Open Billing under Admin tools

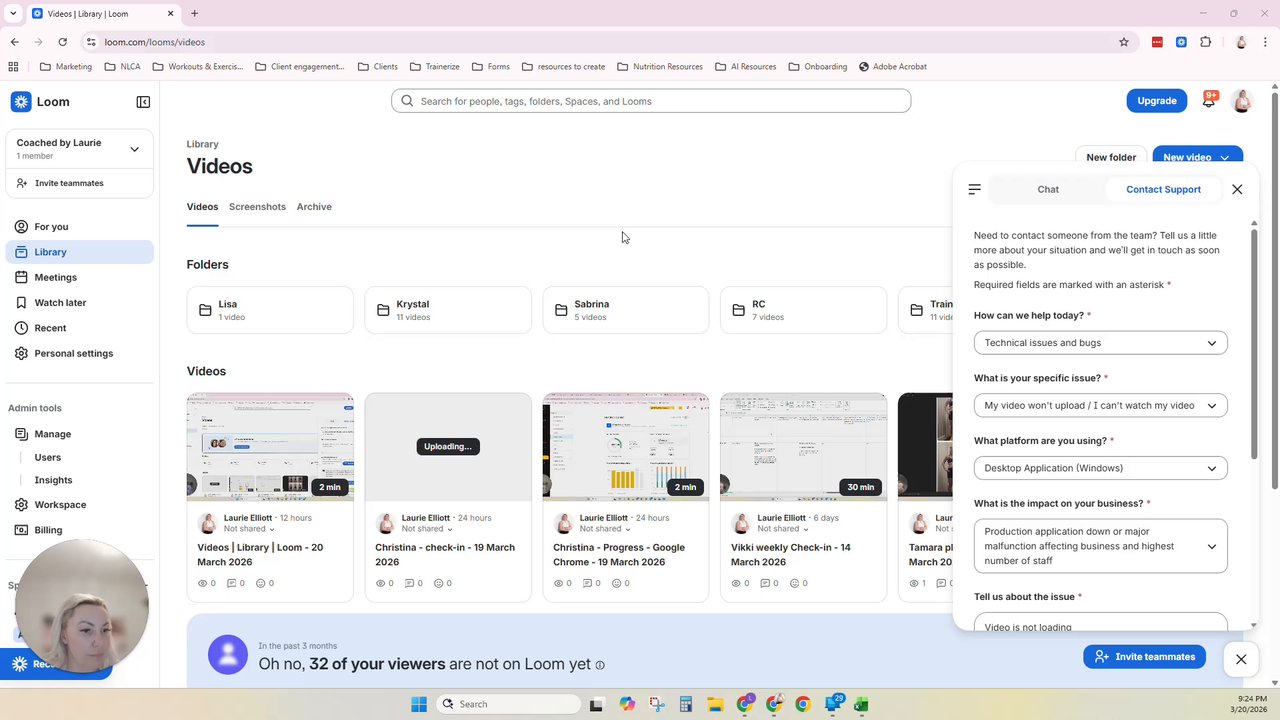click(x=80, y=530)
